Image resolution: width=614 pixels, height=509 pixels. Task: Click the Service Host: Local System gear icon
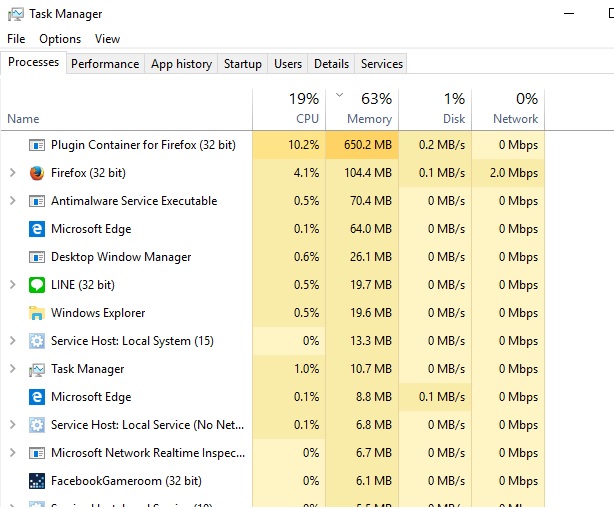coord(37,341)
